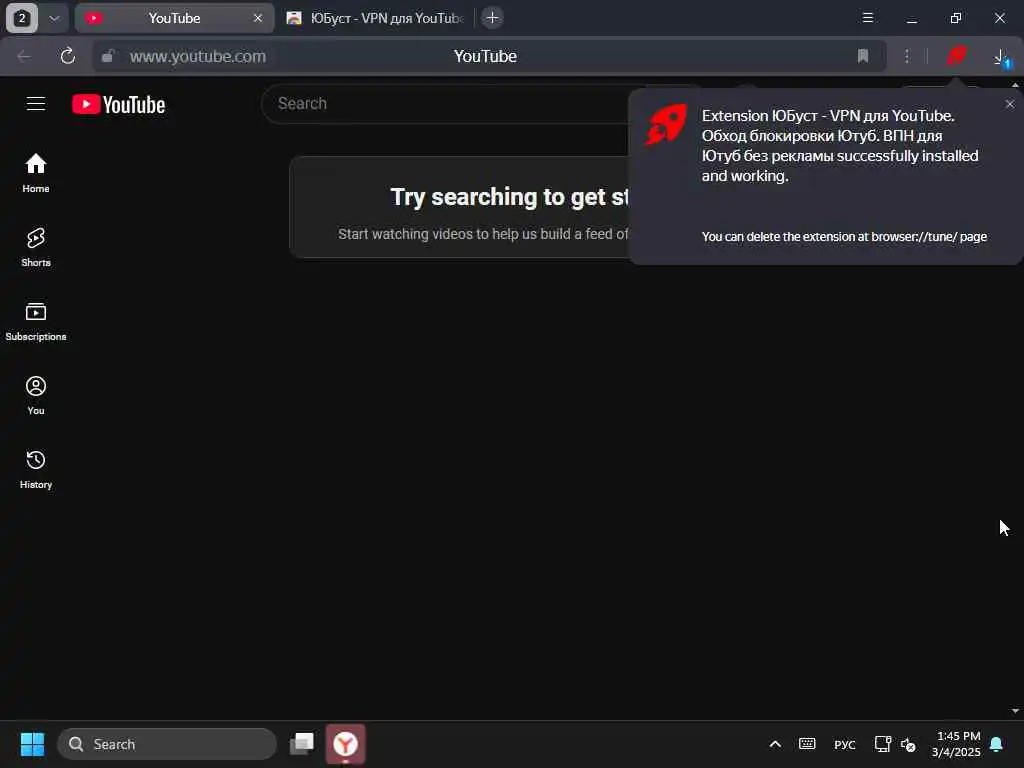Close the YouTube tab

(x=257, y=18)
